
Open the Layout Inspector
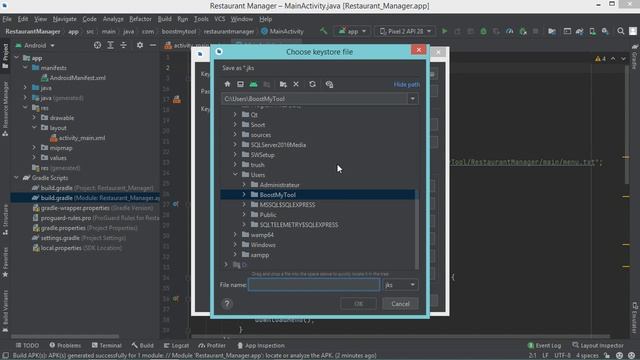[598, 345]
